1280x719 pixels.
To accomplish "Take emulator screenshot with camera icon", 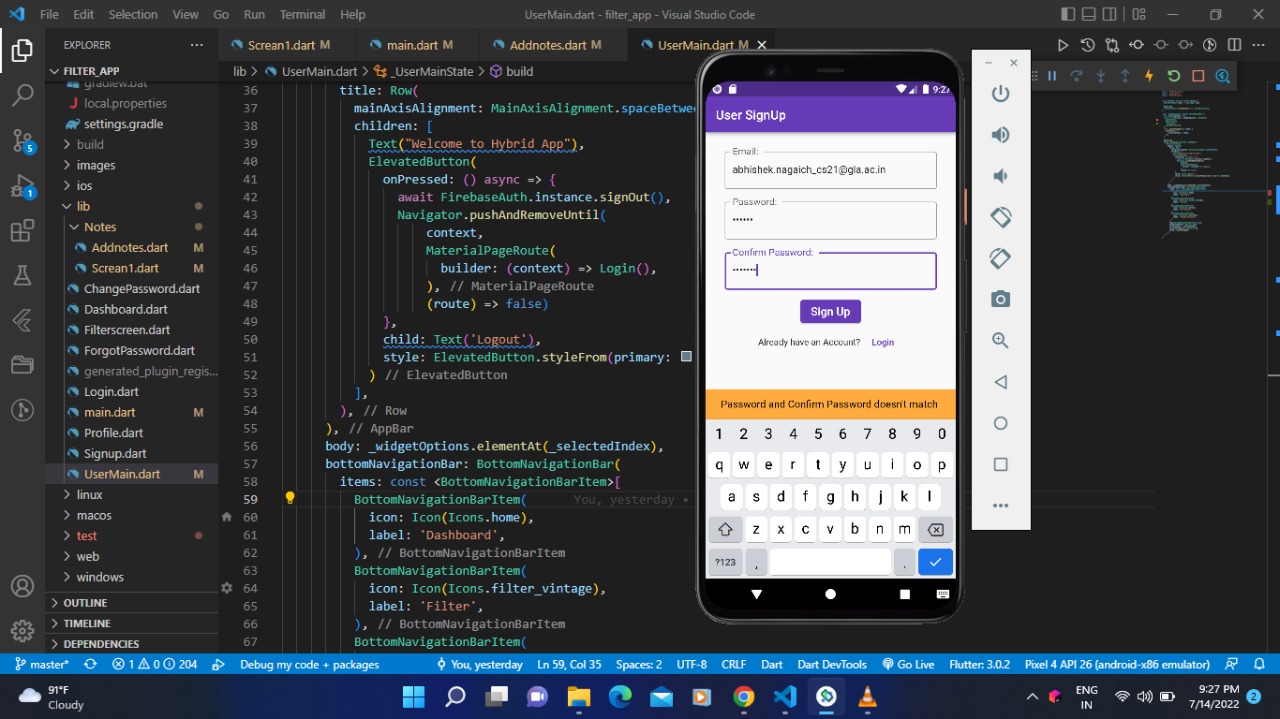I will coord(1000,299).
